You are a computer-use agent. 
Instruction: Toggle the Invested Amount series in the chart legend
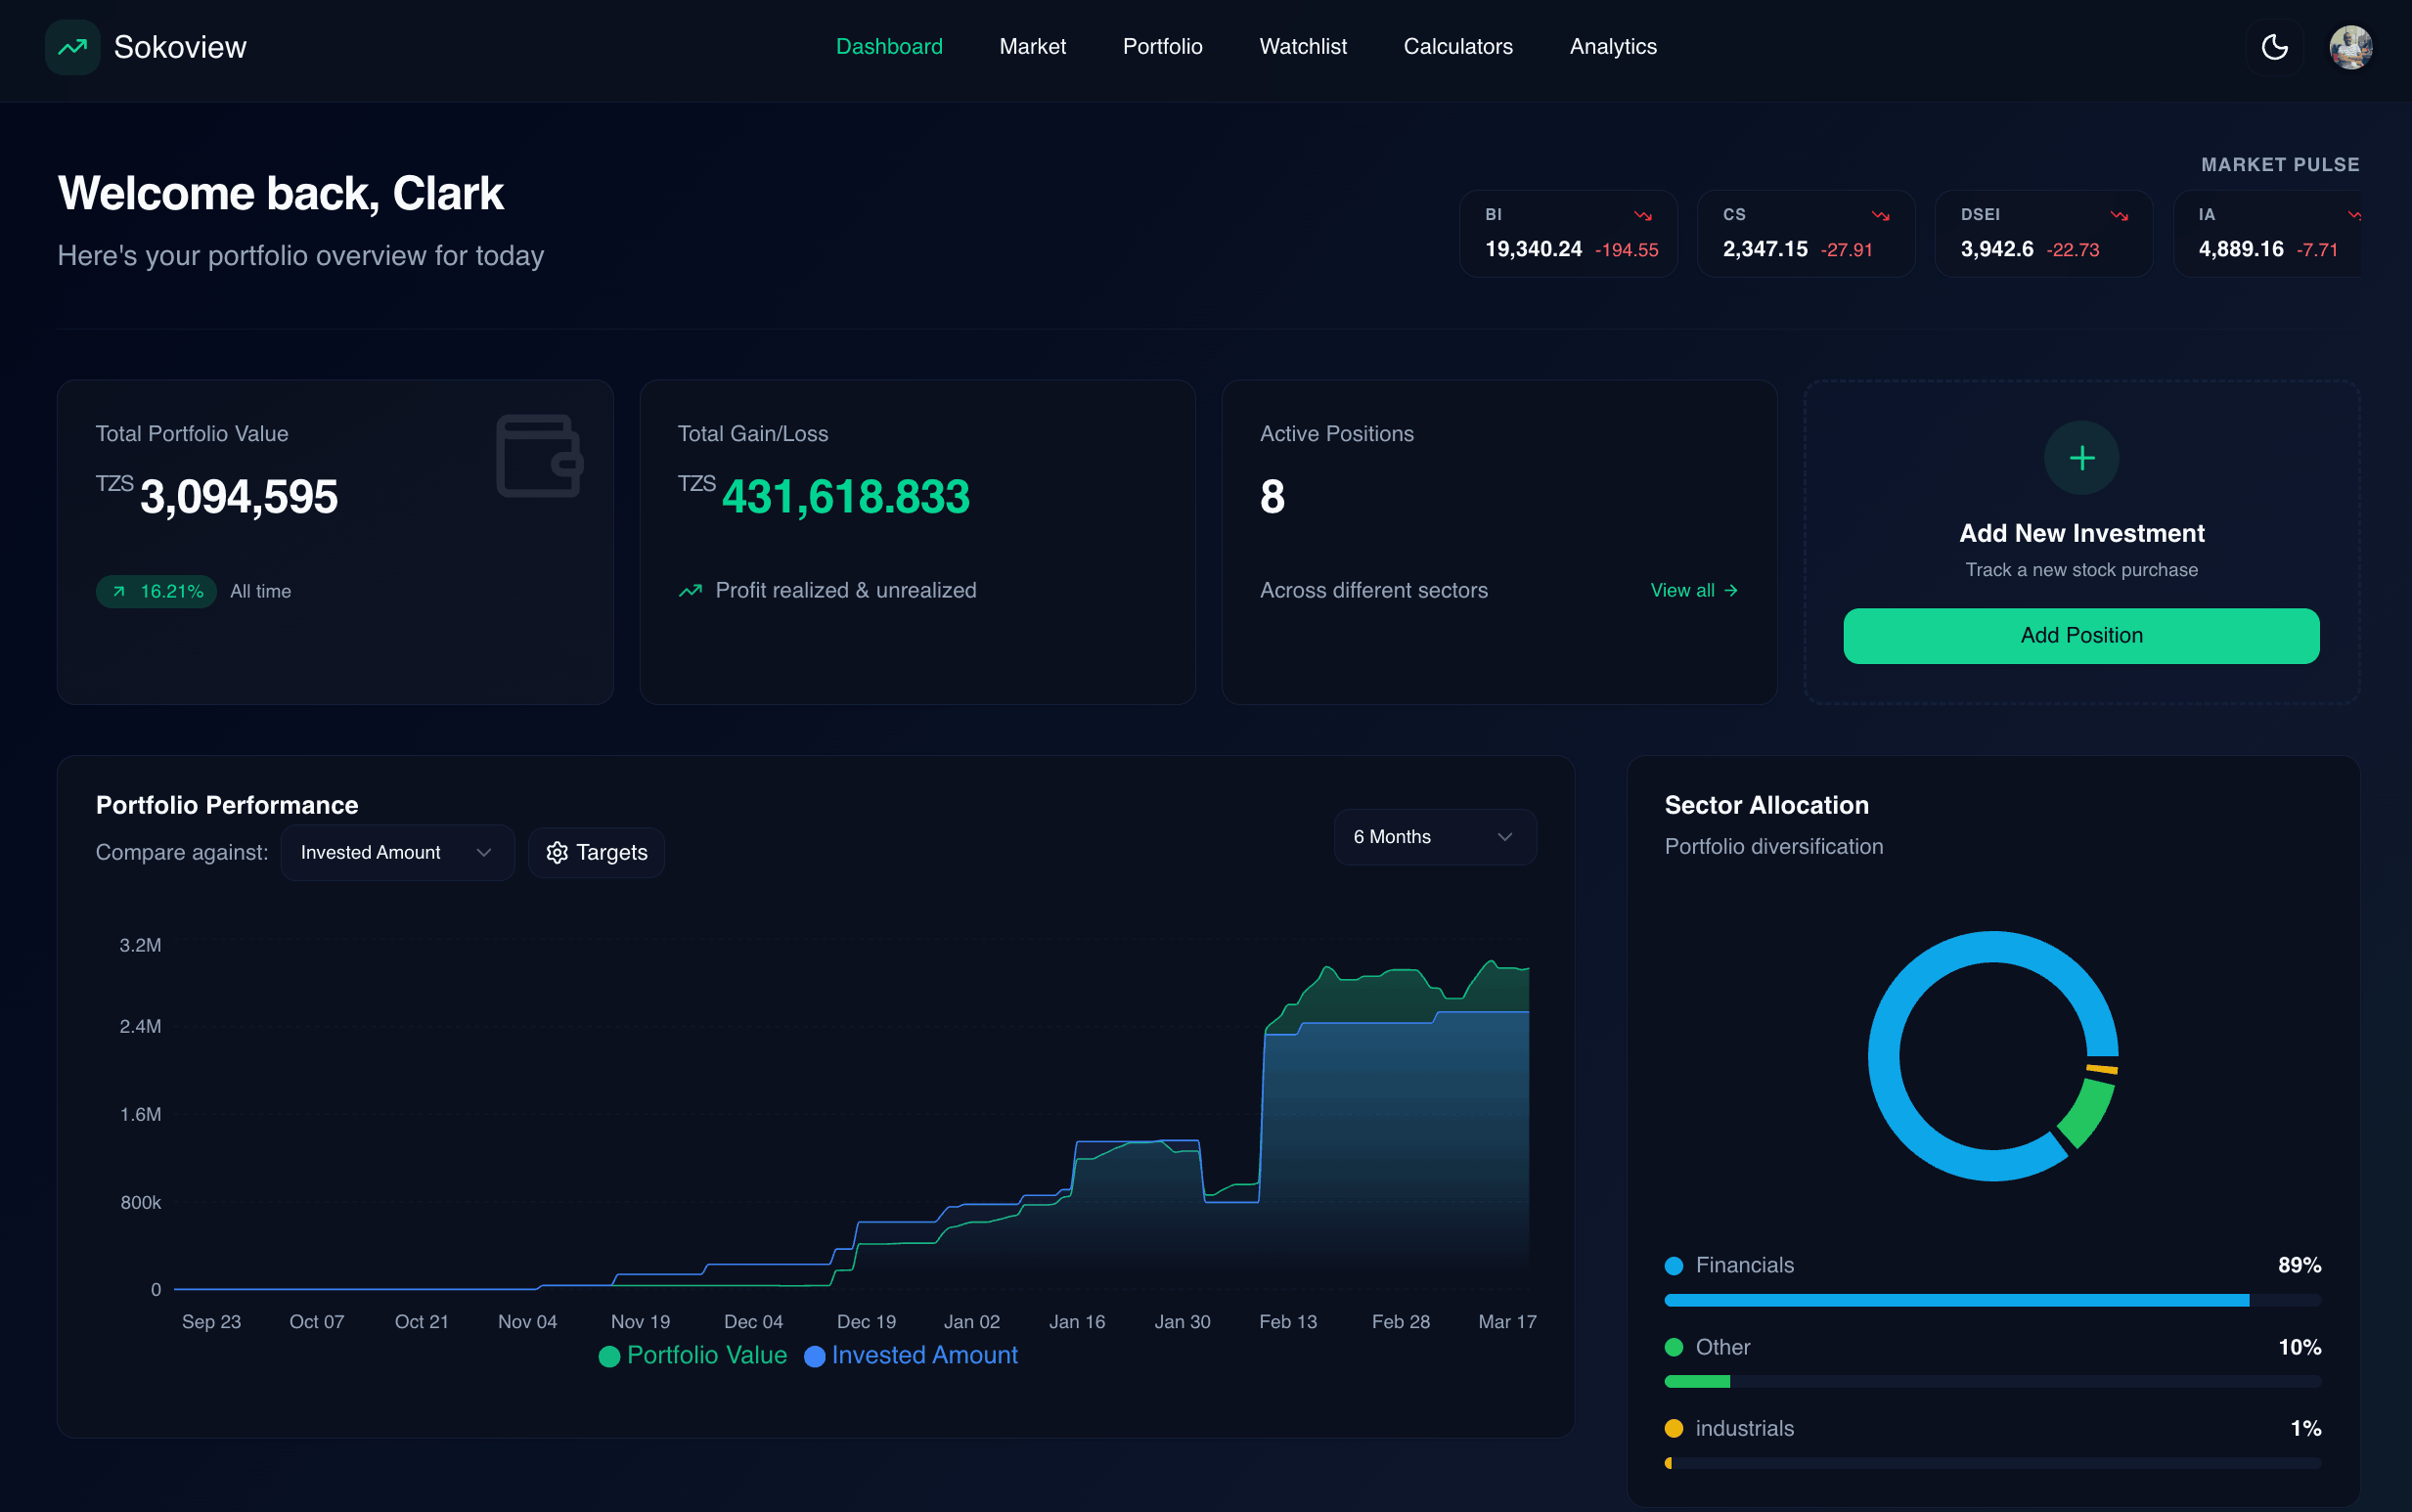pos(911,1355)
